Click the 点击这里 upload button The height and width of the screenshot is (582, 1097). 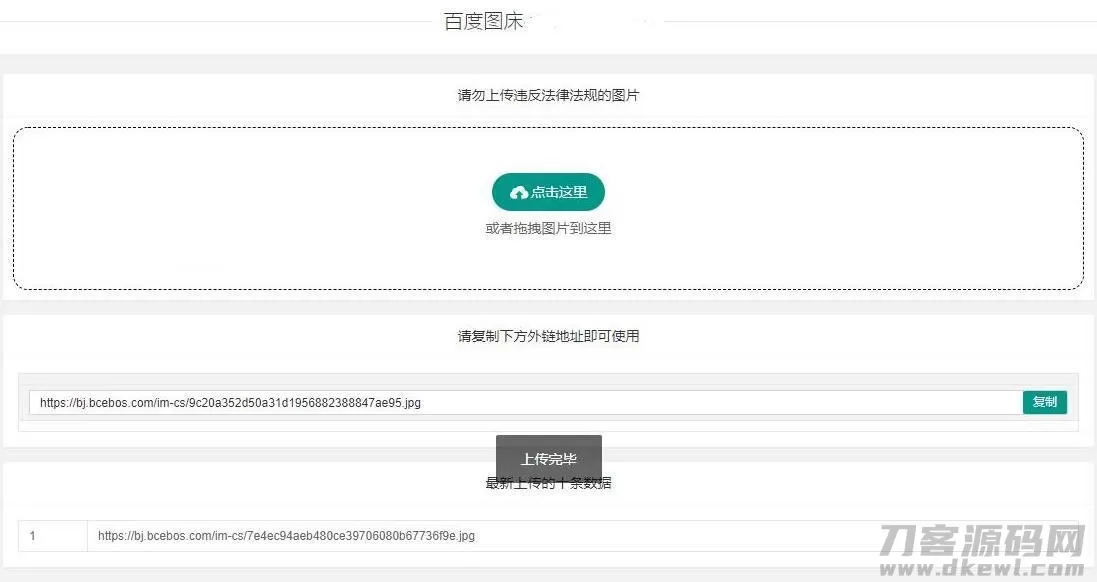548,192
